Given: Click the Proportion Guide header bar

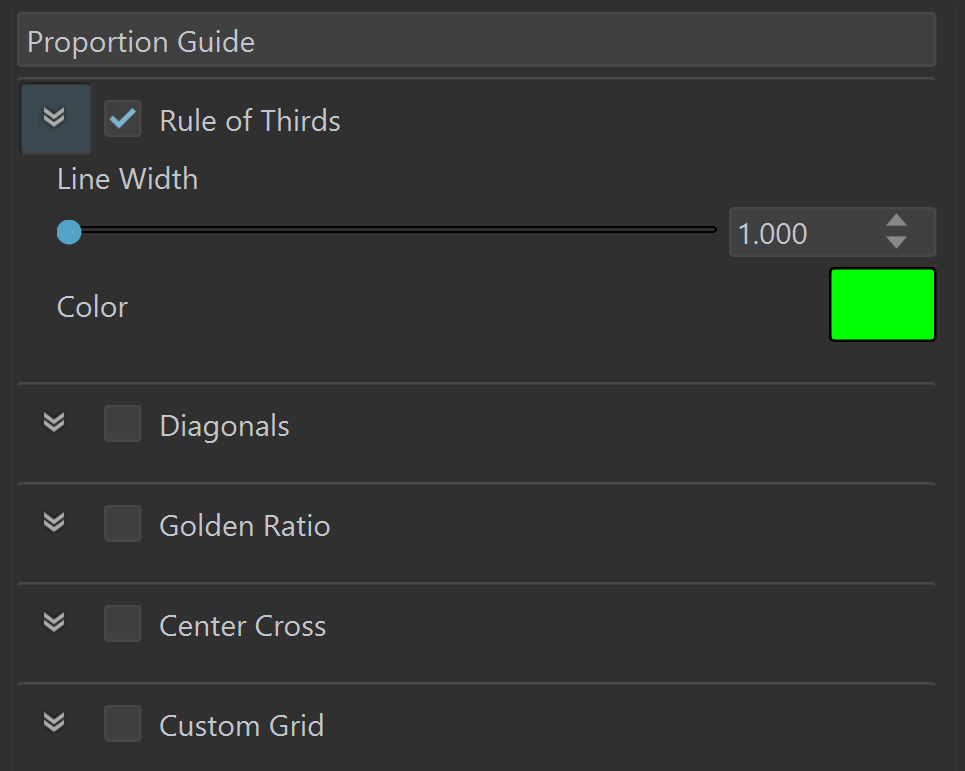Looking at the screenshot, I should click(476, 40).
